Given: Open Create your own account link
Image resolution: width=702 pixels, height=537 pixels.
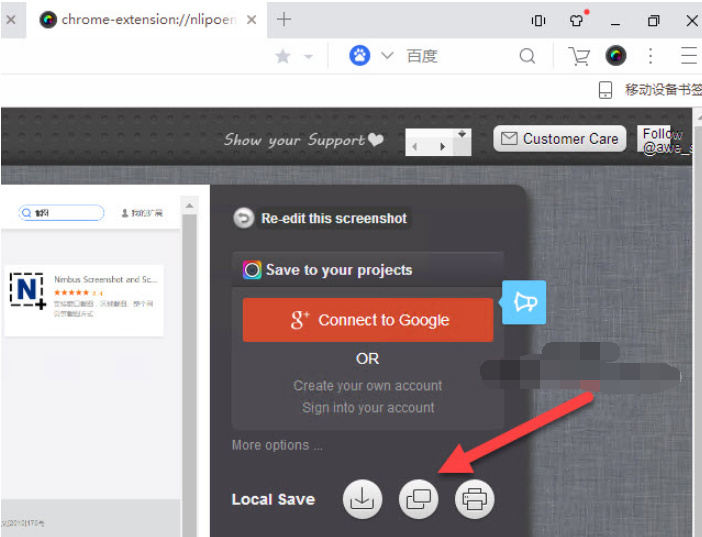Looking at the screenshot, I should [368, 386].
